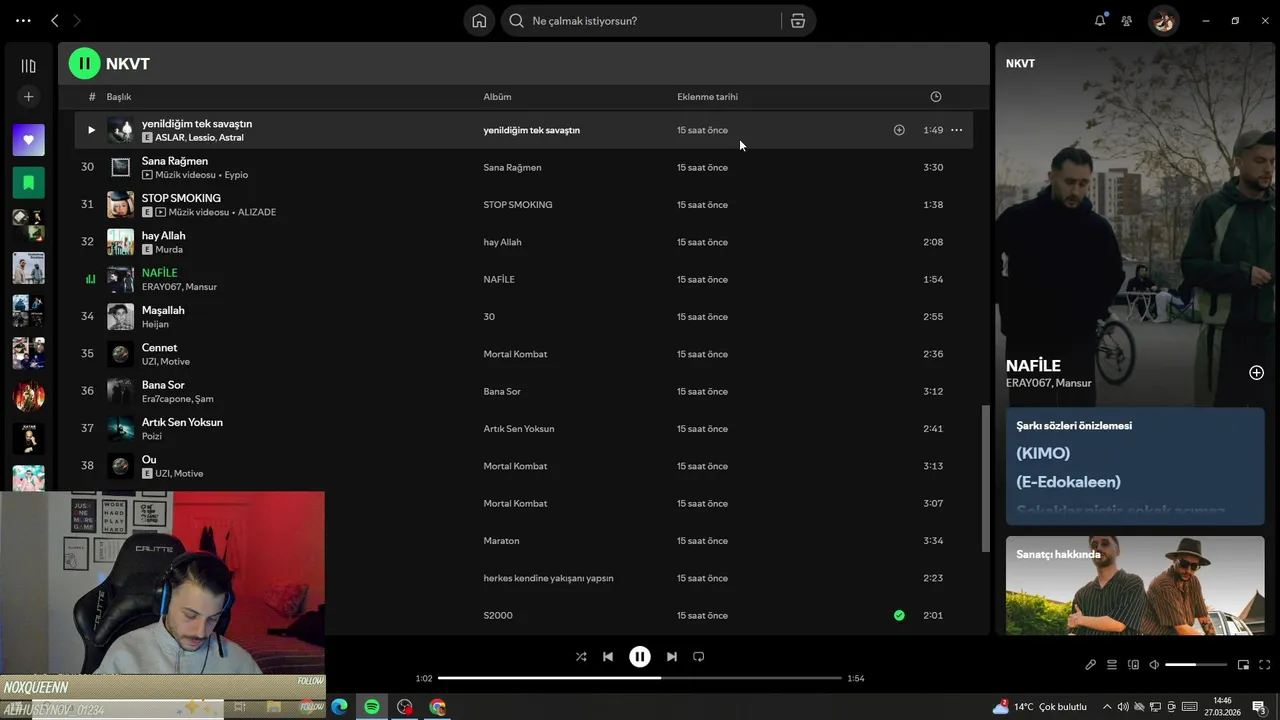The height and width of the screenshot is (720, 1280).
Task: Open lyrics microphone icon
Action: (x=1091, y=665)
